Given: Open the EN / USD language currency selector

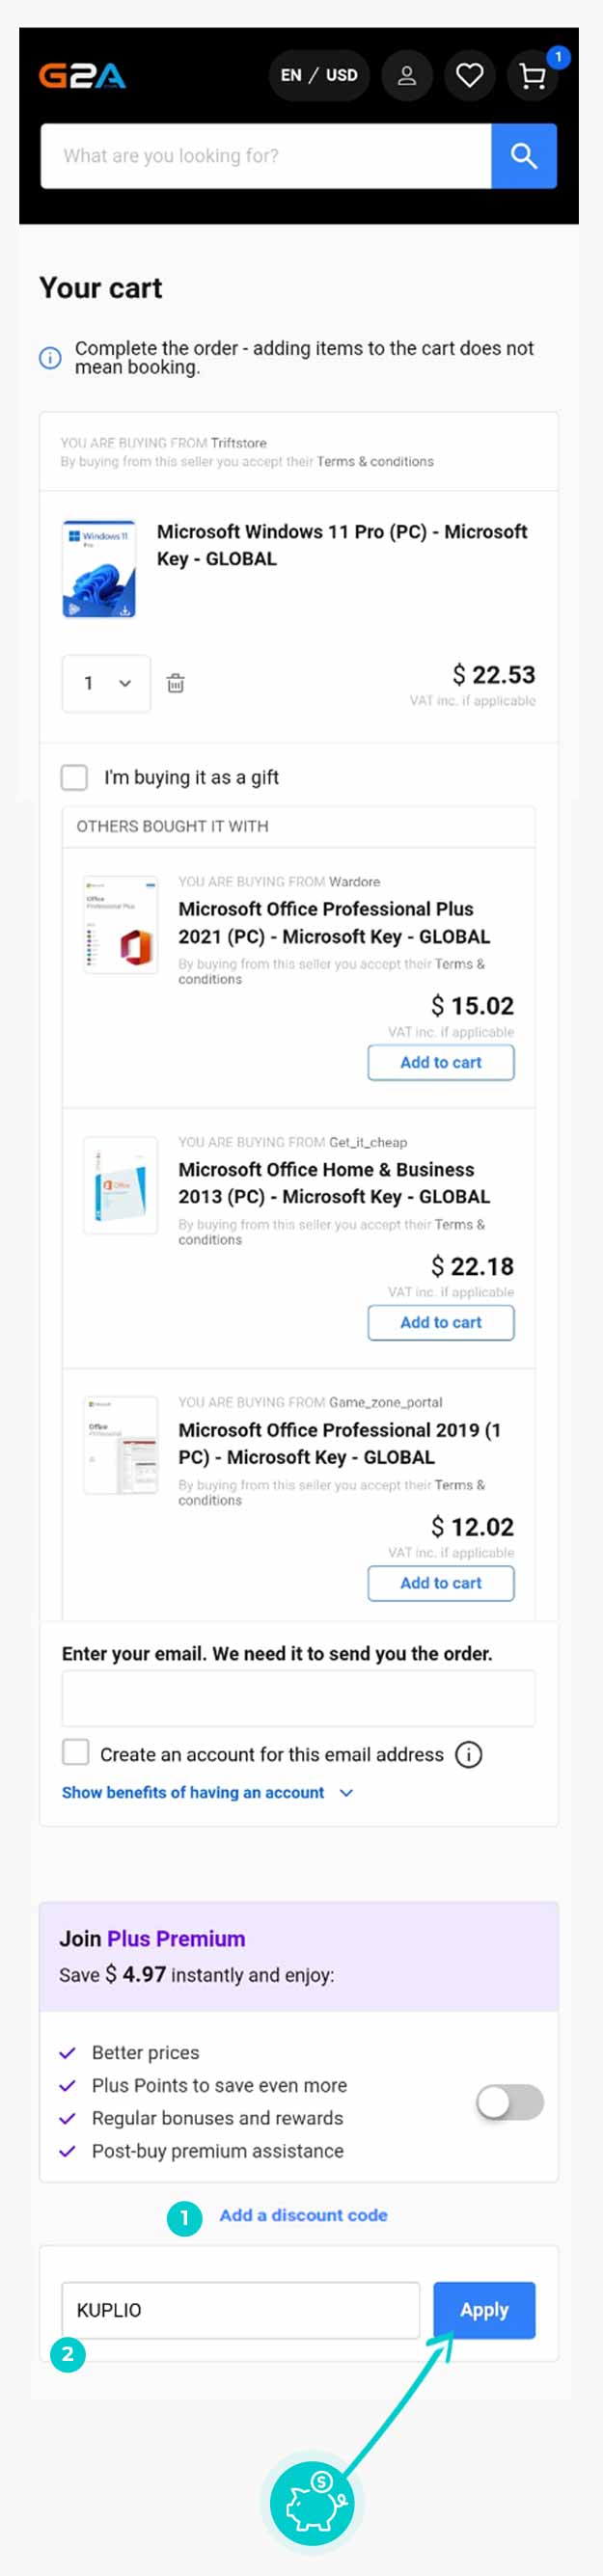Looking at the screenshot, I should 319,75.
